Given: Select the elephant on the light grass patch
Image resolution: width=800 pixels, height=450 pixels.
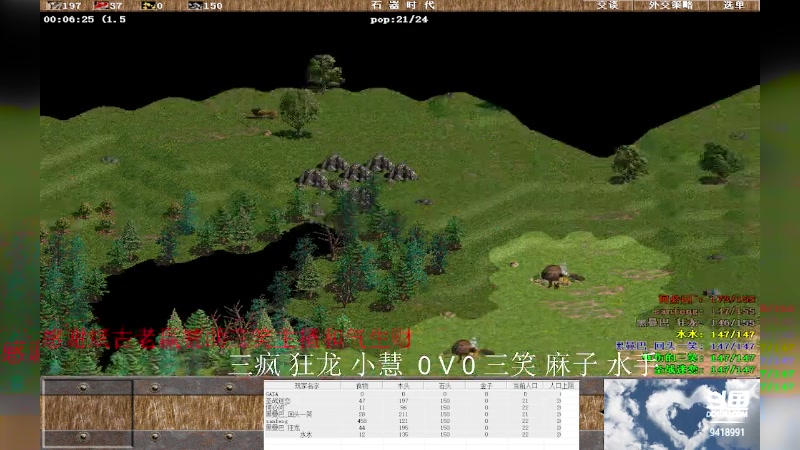Looking at the screenshot, I should pyautogui.click(x=556, y=275).
